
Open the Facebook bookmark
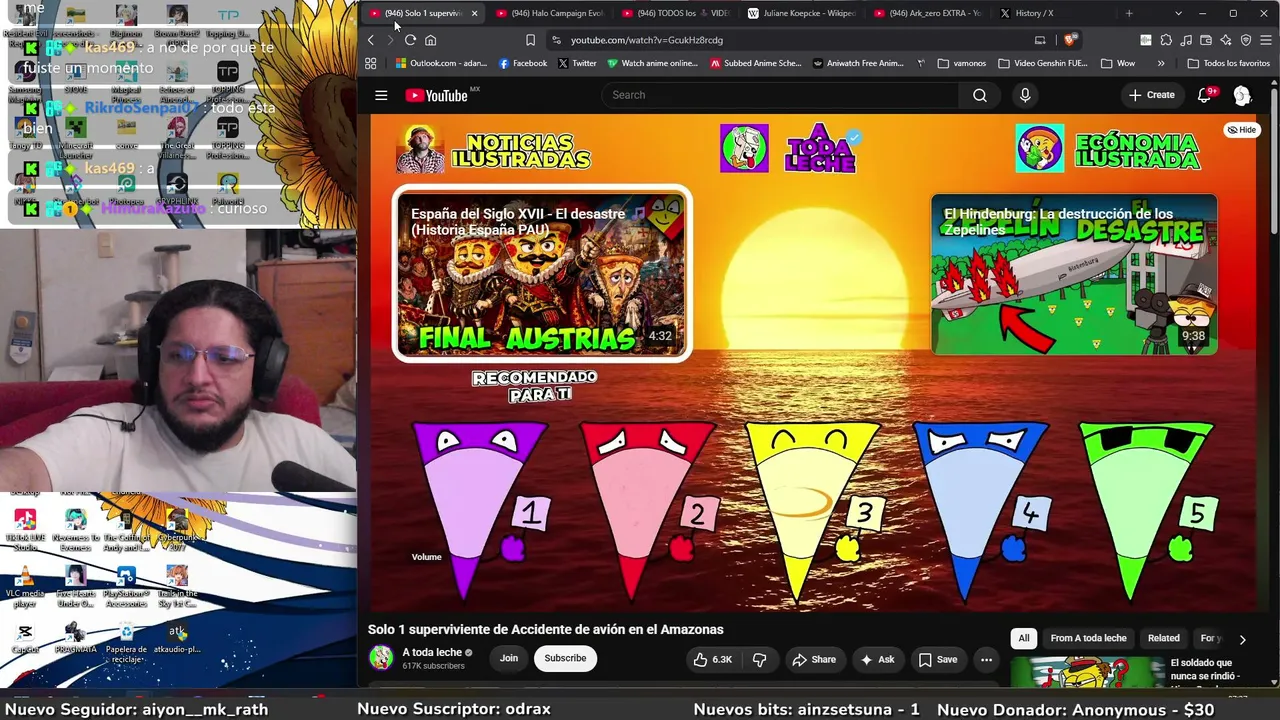(522, 63)
